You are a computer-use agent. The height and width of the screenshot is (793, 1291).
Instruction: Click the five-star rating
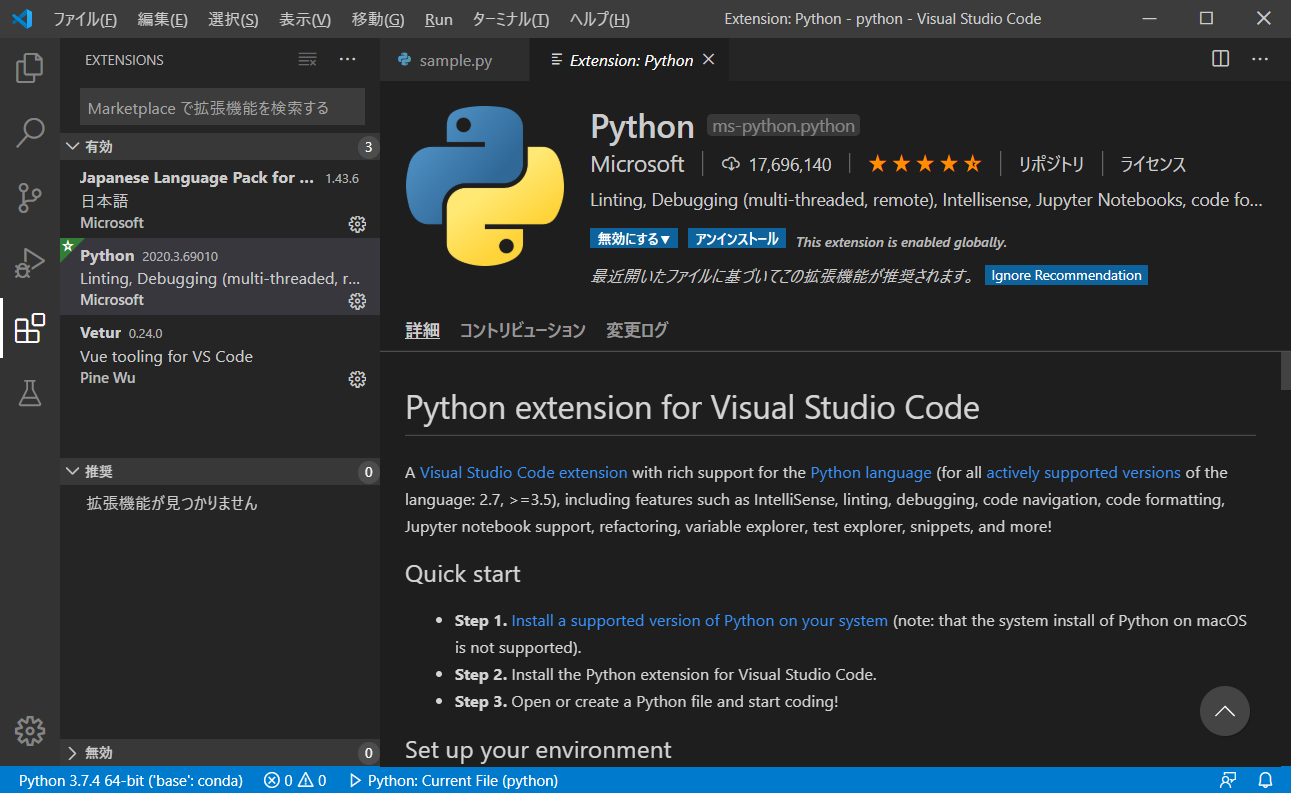pos(925,164)
